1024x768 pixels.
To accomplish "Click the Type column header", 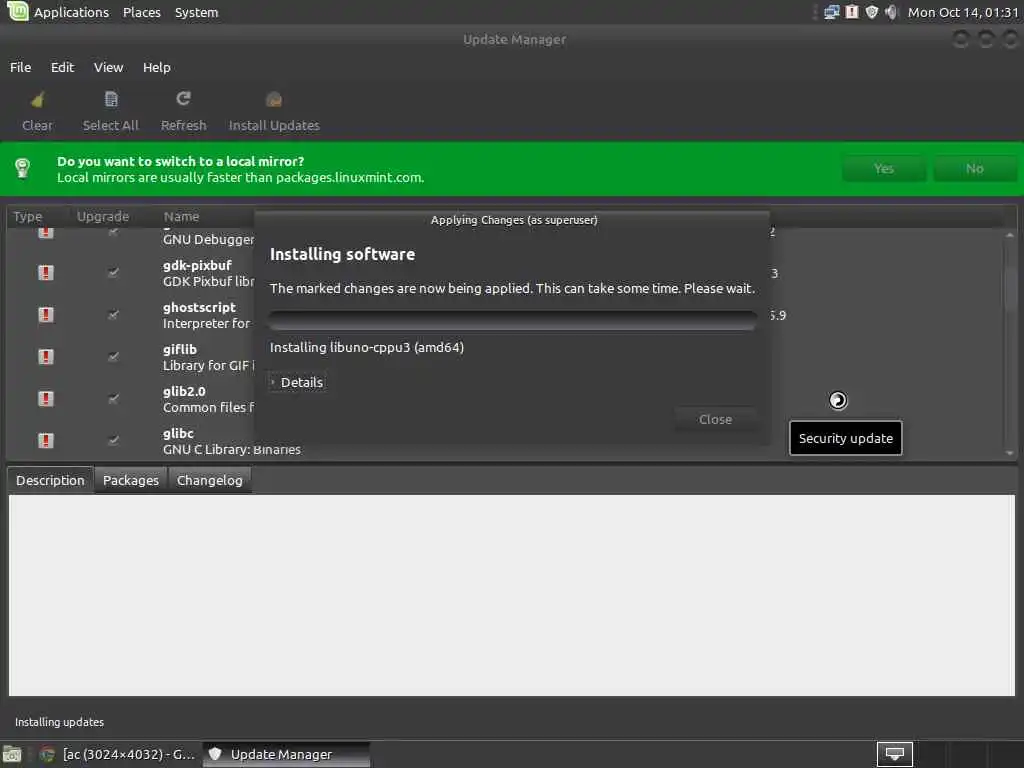I will tap(28, 216).
